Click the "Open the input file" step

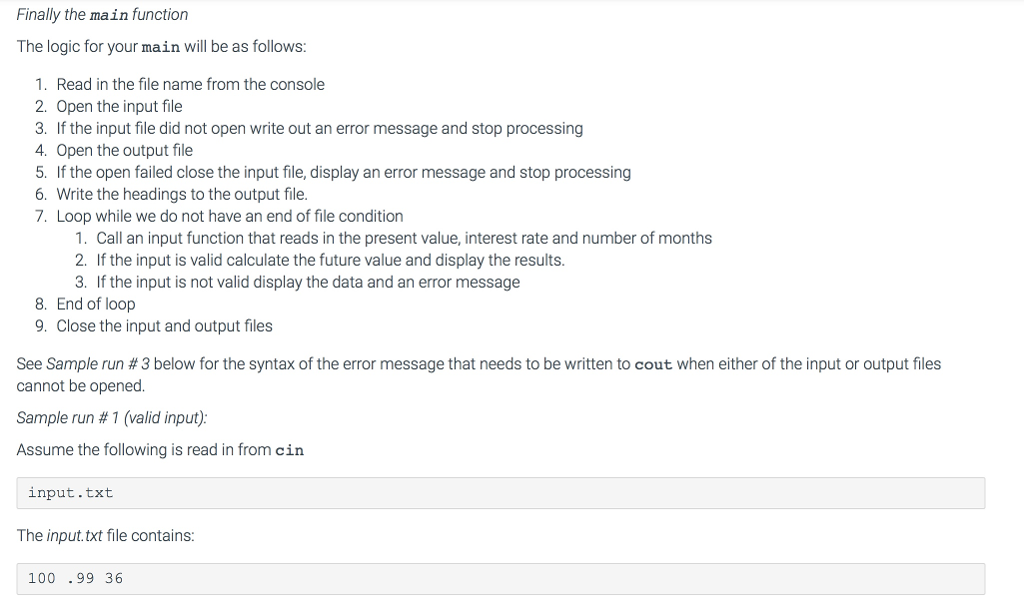point(119,107)
